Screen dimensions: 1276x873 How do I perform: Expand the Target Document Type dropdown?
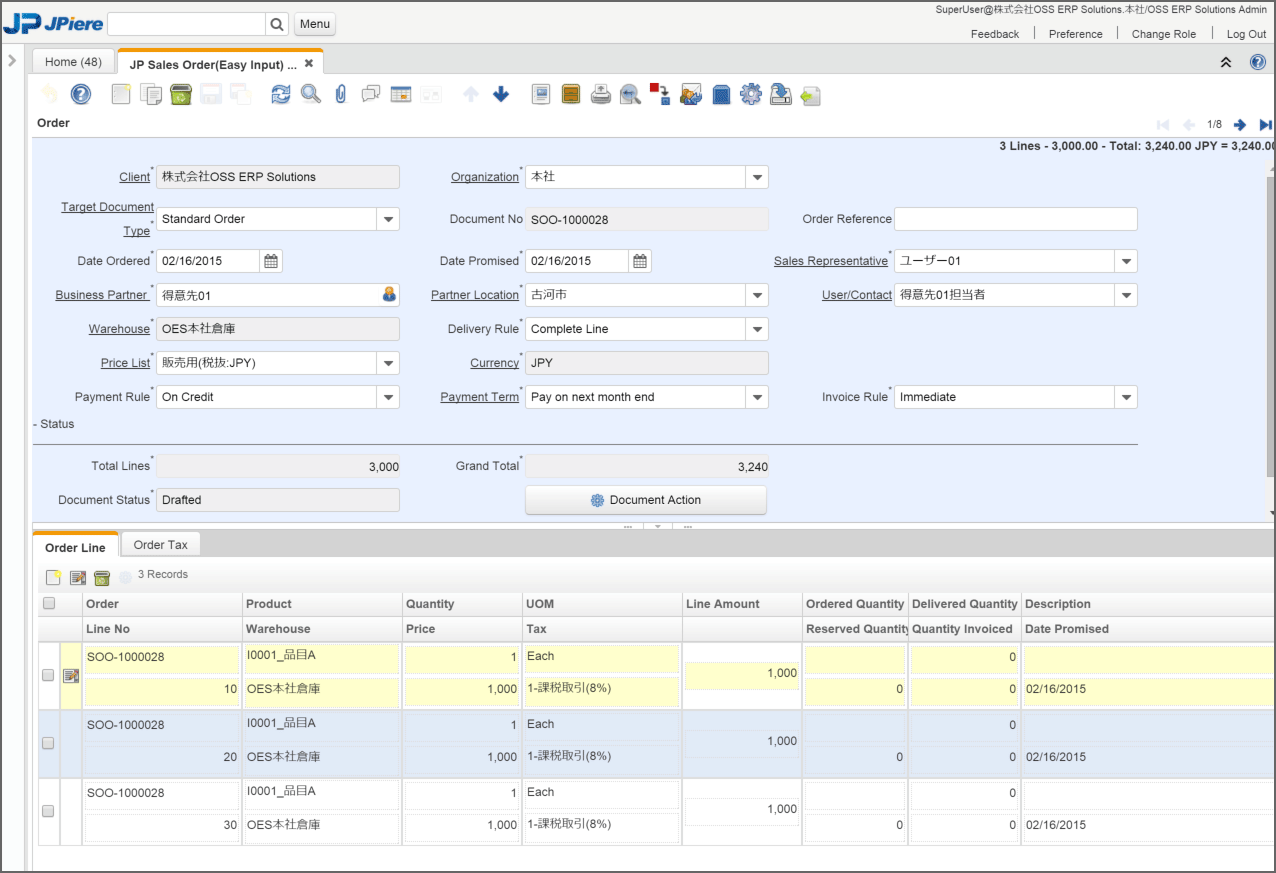click(x=388, y=219)
